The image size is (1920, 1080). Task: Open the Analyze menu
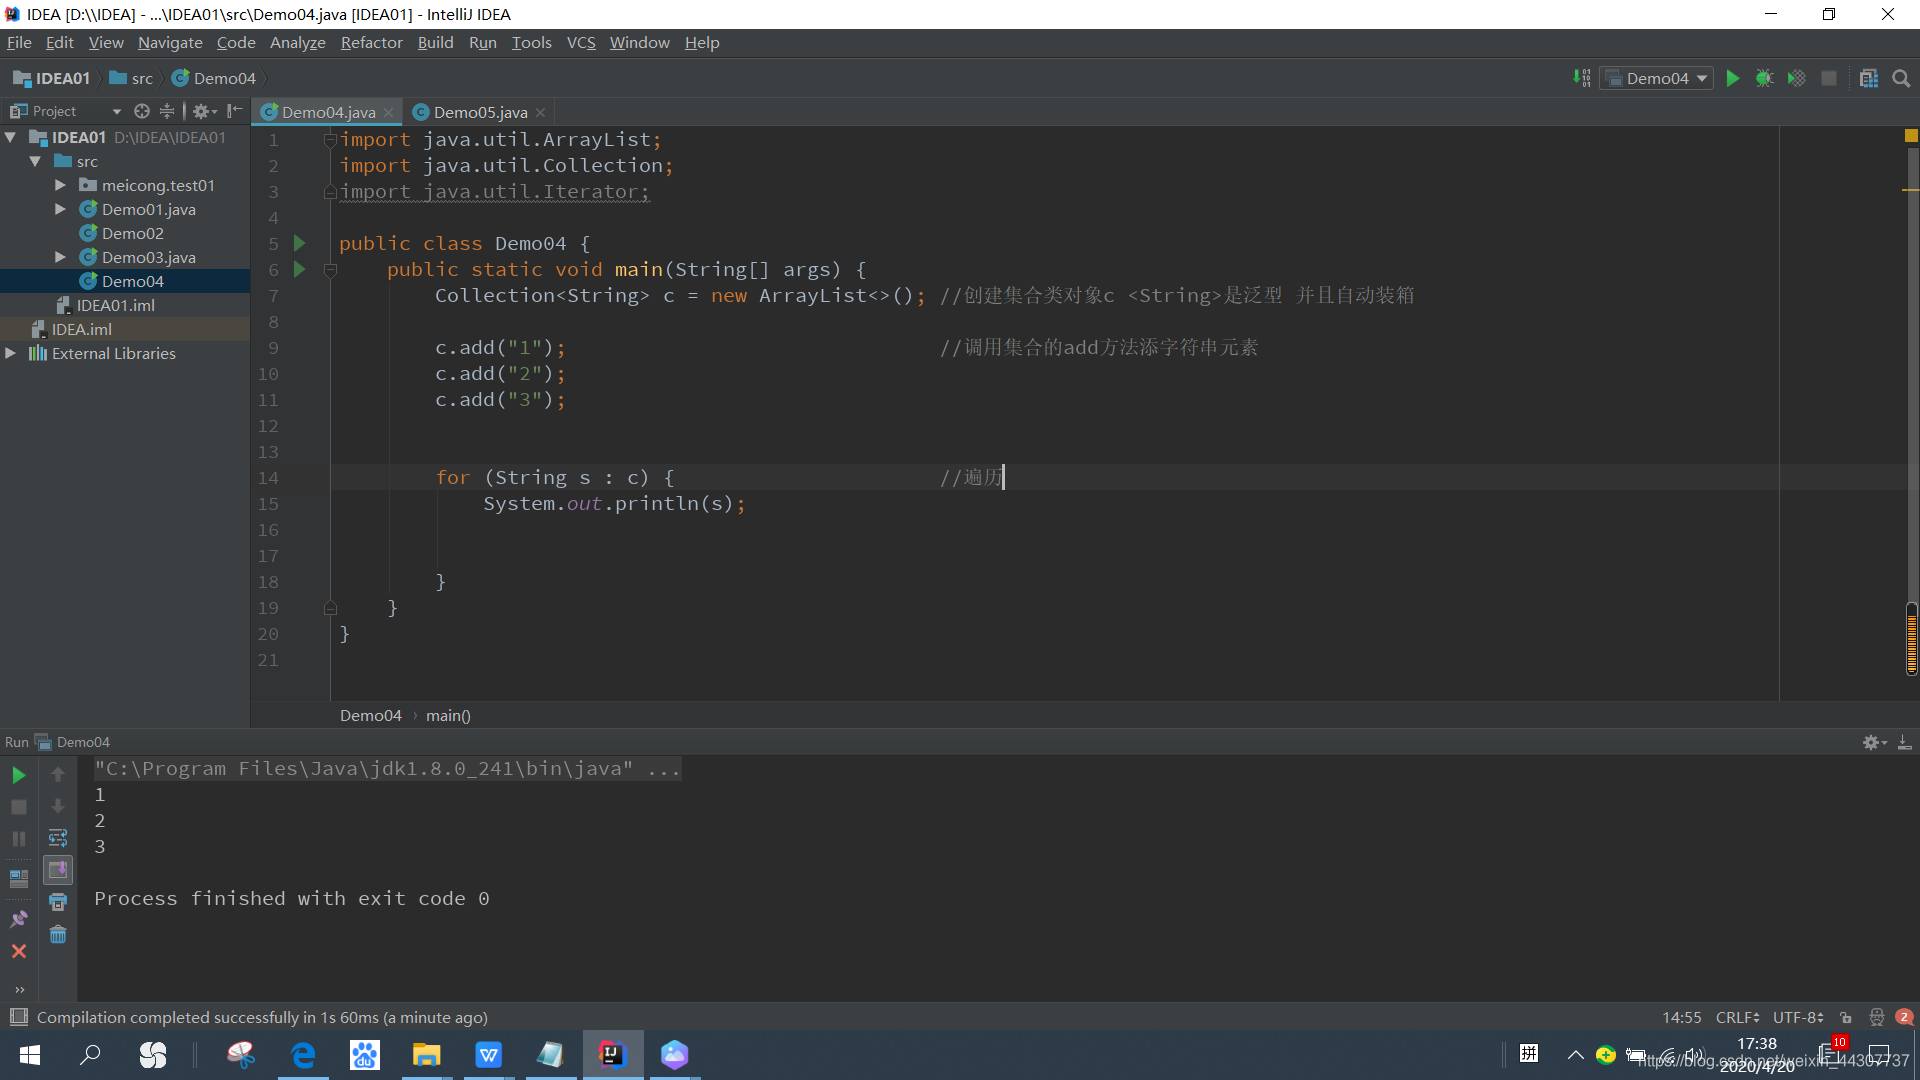coord(298,42)
